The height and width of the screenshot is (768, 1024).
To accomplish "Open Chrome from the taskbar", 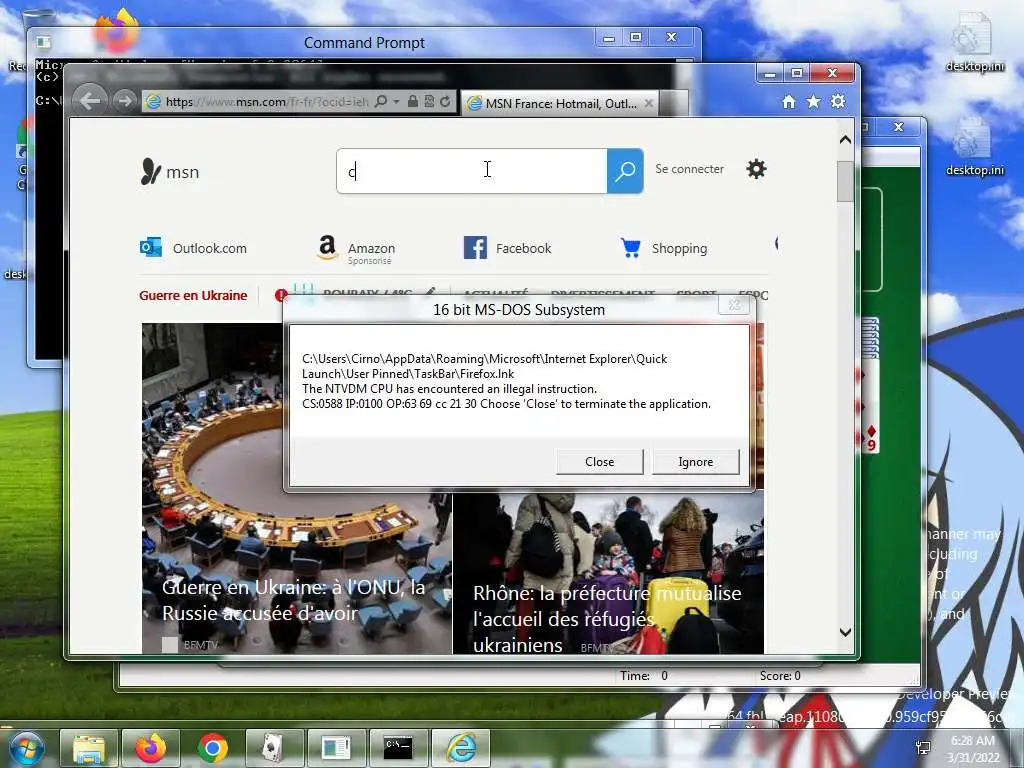I will click(213, 748).
